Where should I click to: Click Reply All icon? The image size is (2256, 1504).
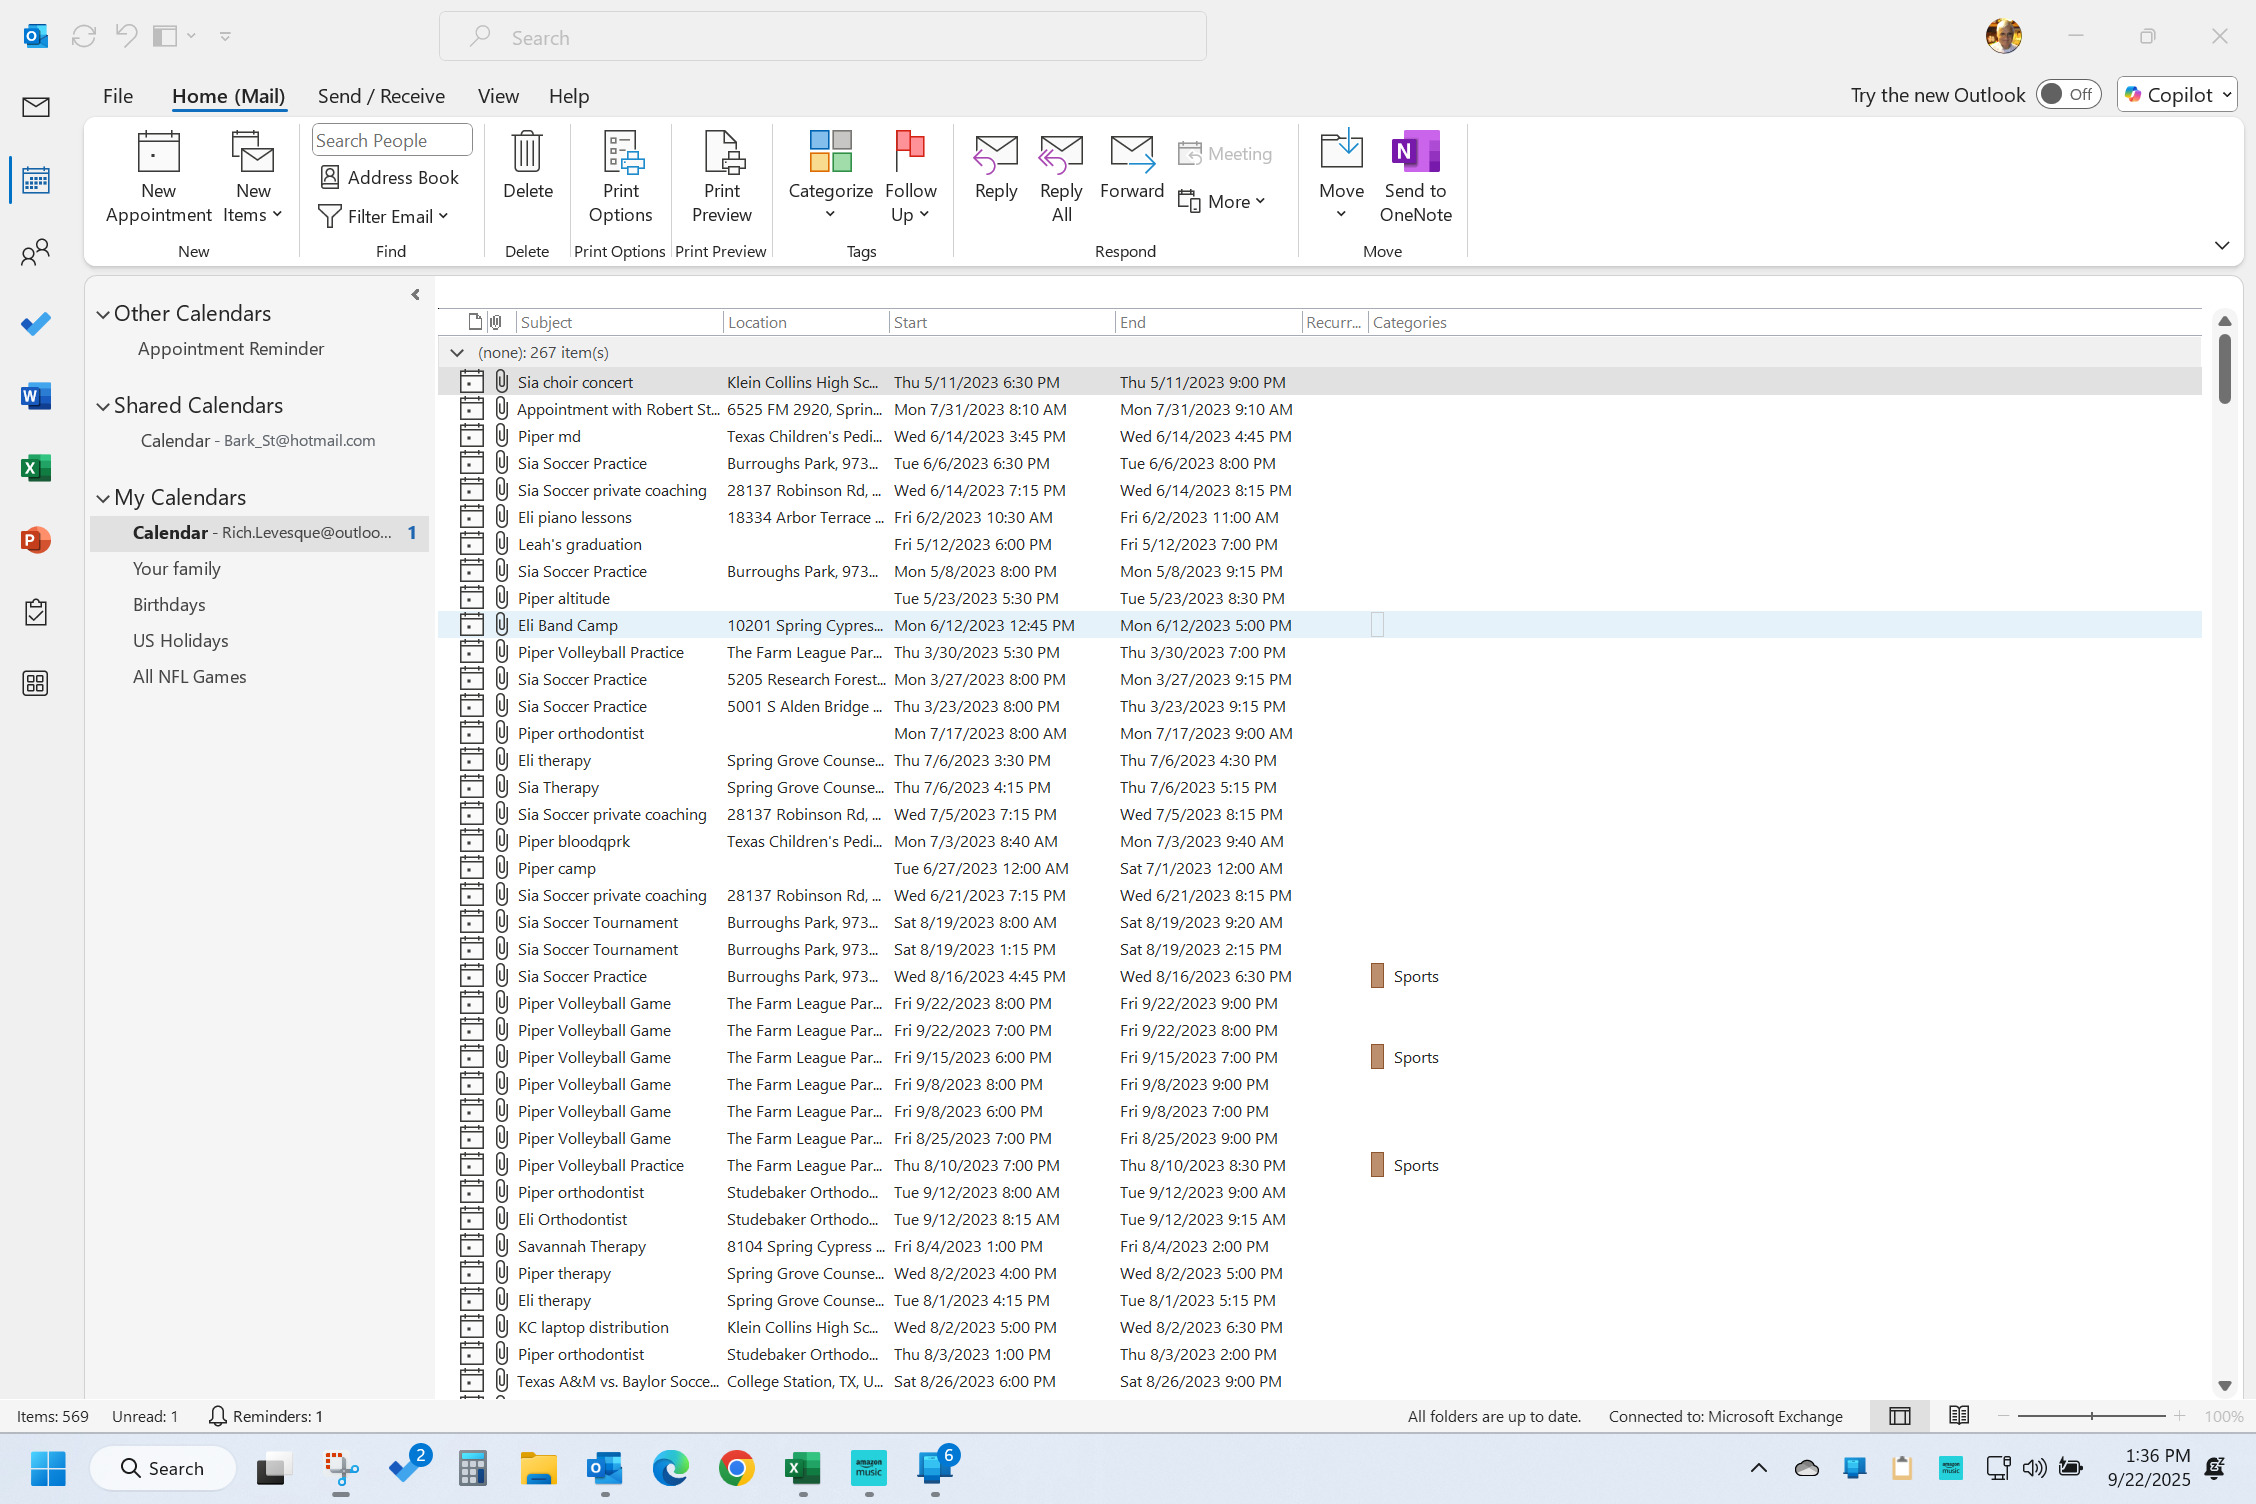tap(1060, 153)
